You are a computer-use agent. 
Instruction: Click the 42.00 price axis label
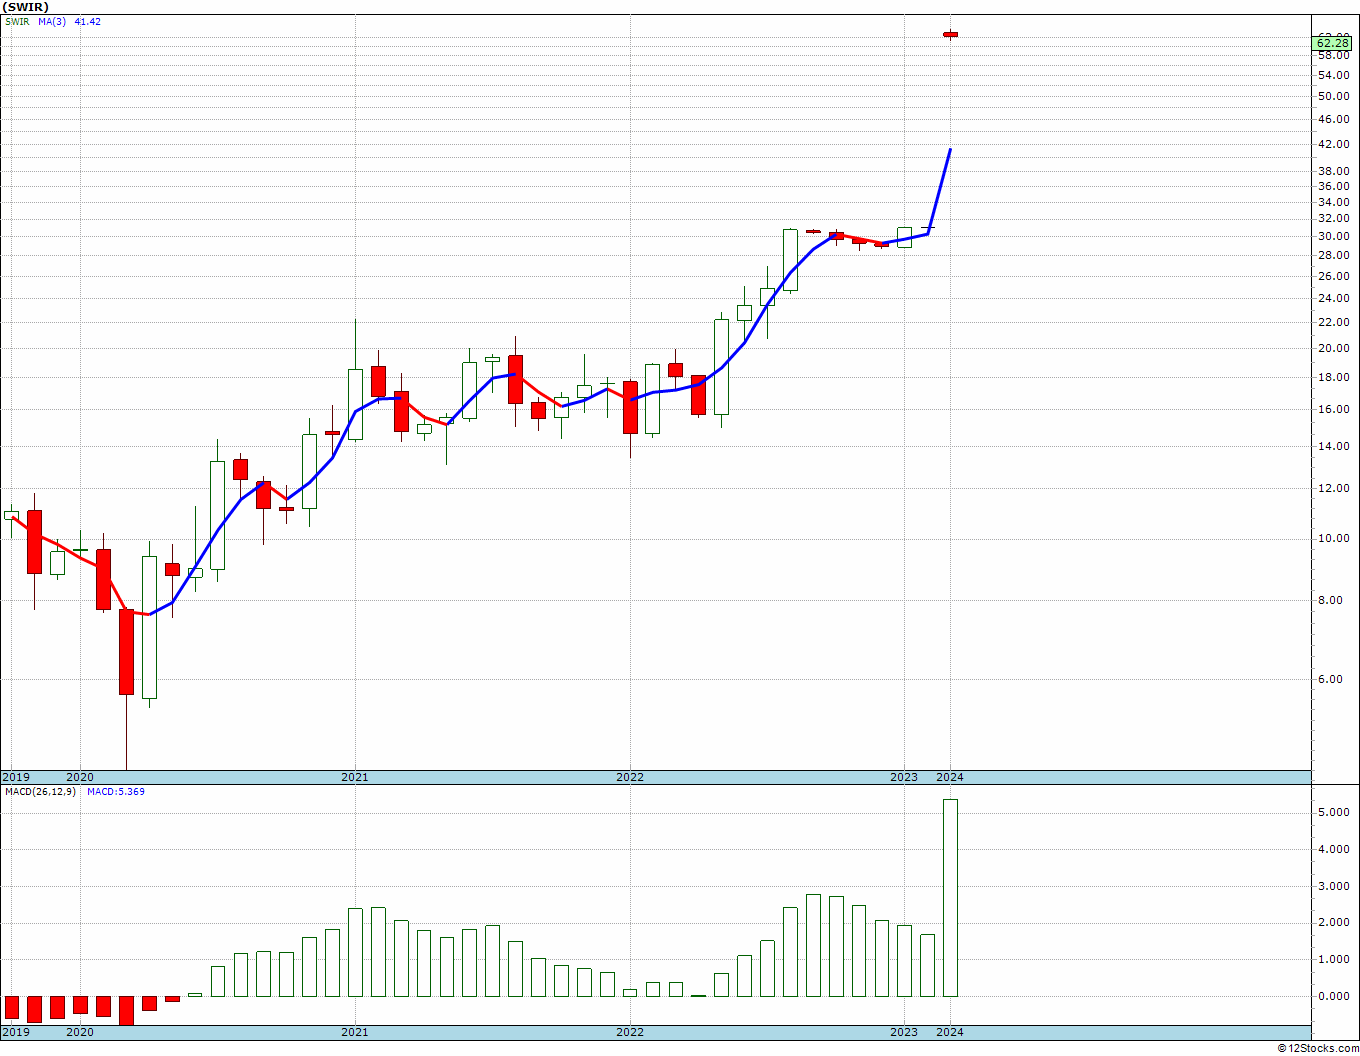click(x=1333, y=145)
